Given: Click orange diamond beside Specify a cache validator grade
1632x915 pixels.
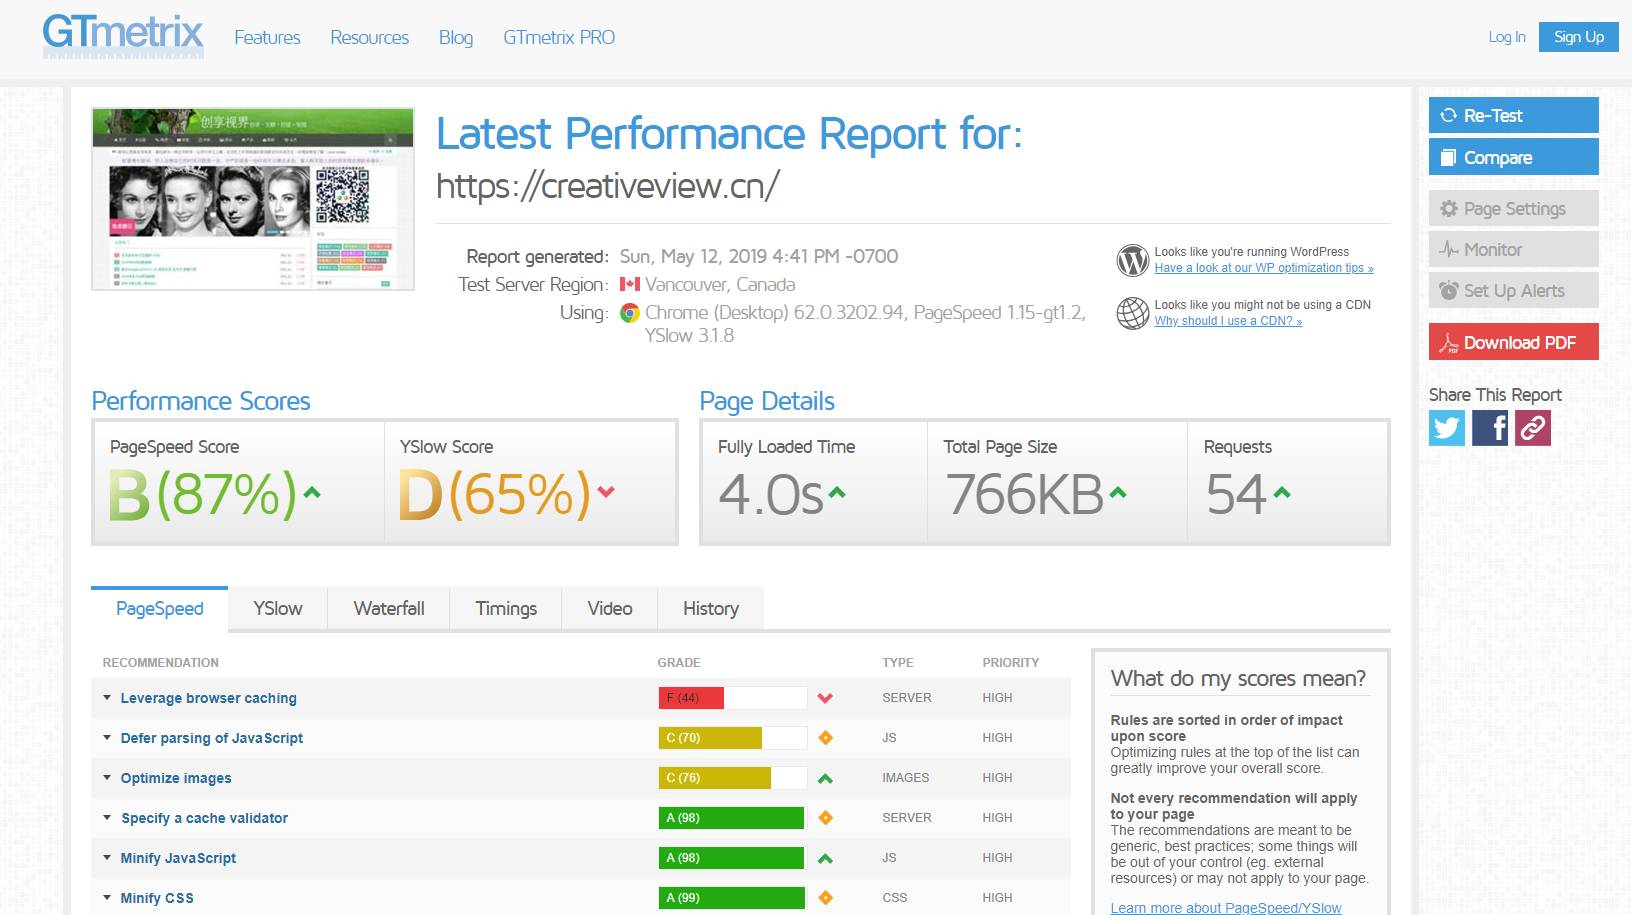Looking at the screenshot, I should [825, 818].
